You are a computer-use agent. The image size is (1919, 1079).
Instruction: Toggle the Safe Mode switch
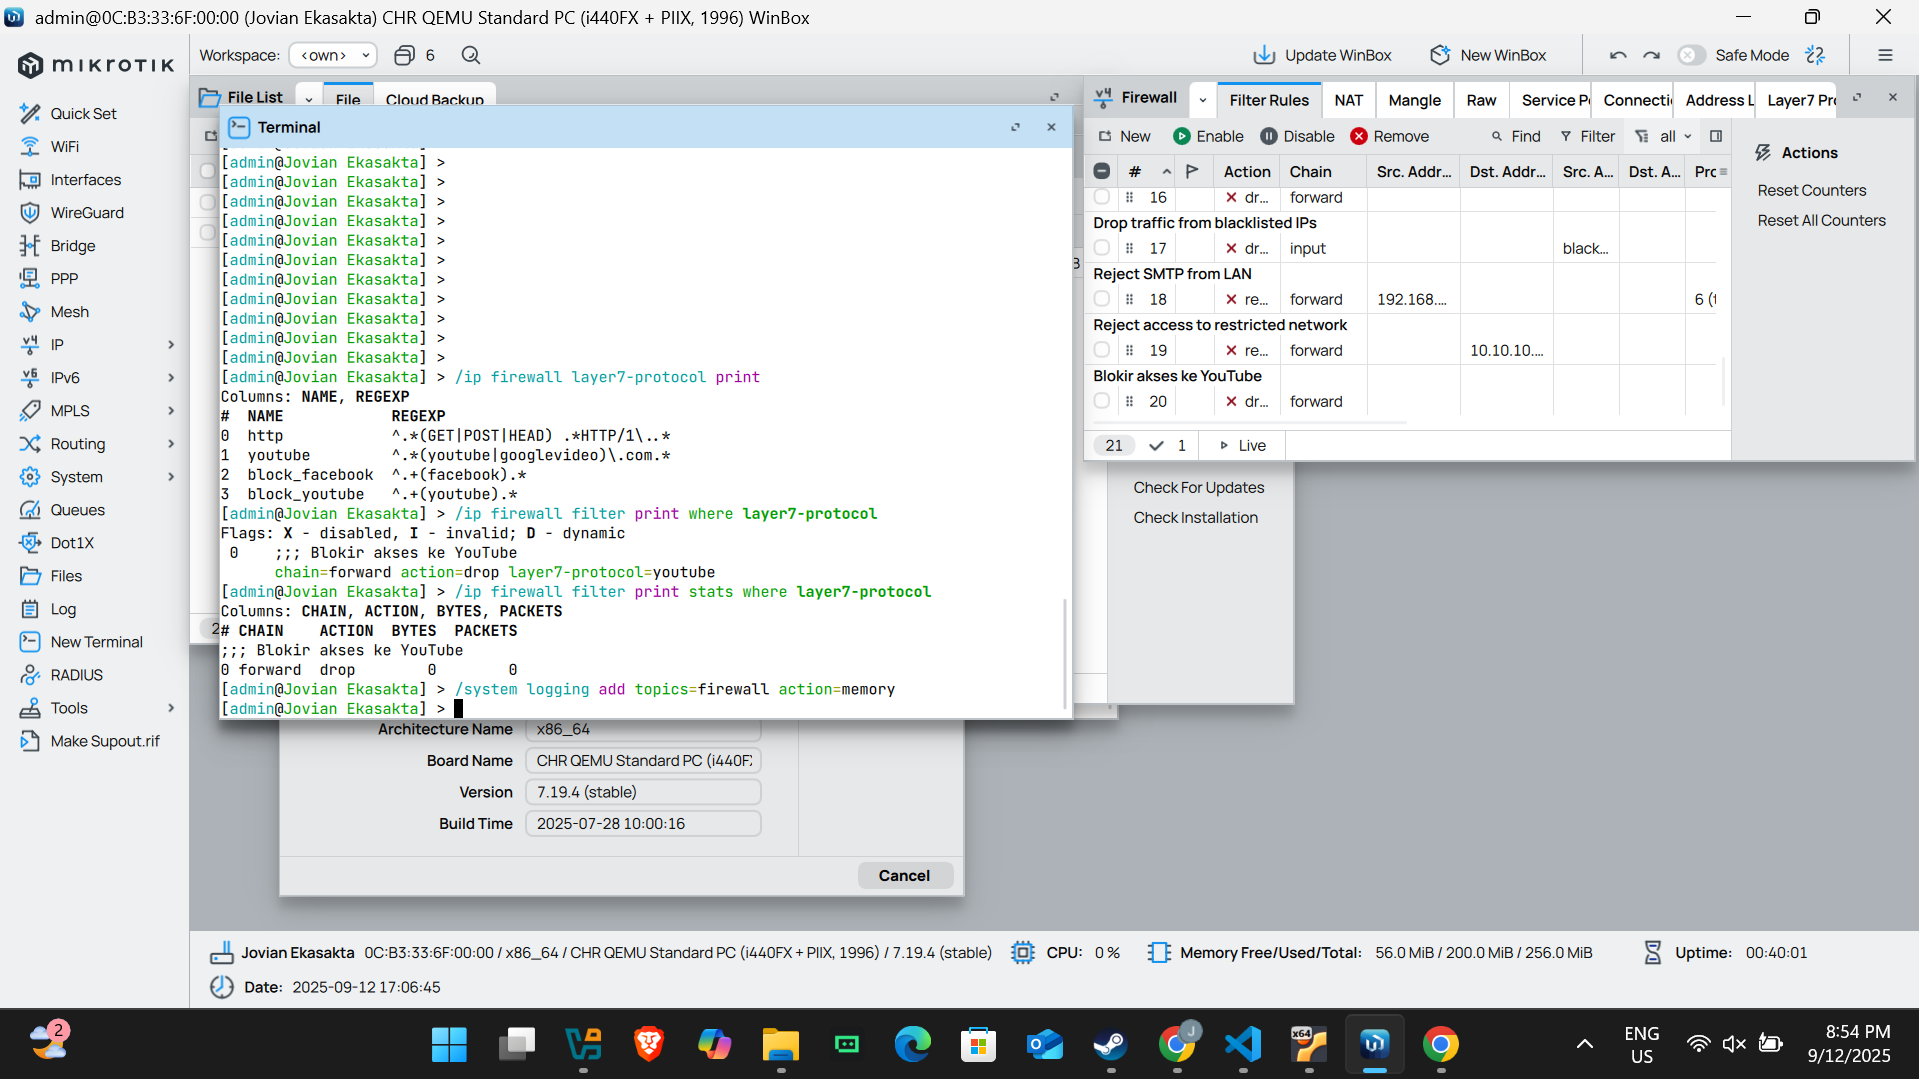pyautogui.click(x=1691, y=55)
